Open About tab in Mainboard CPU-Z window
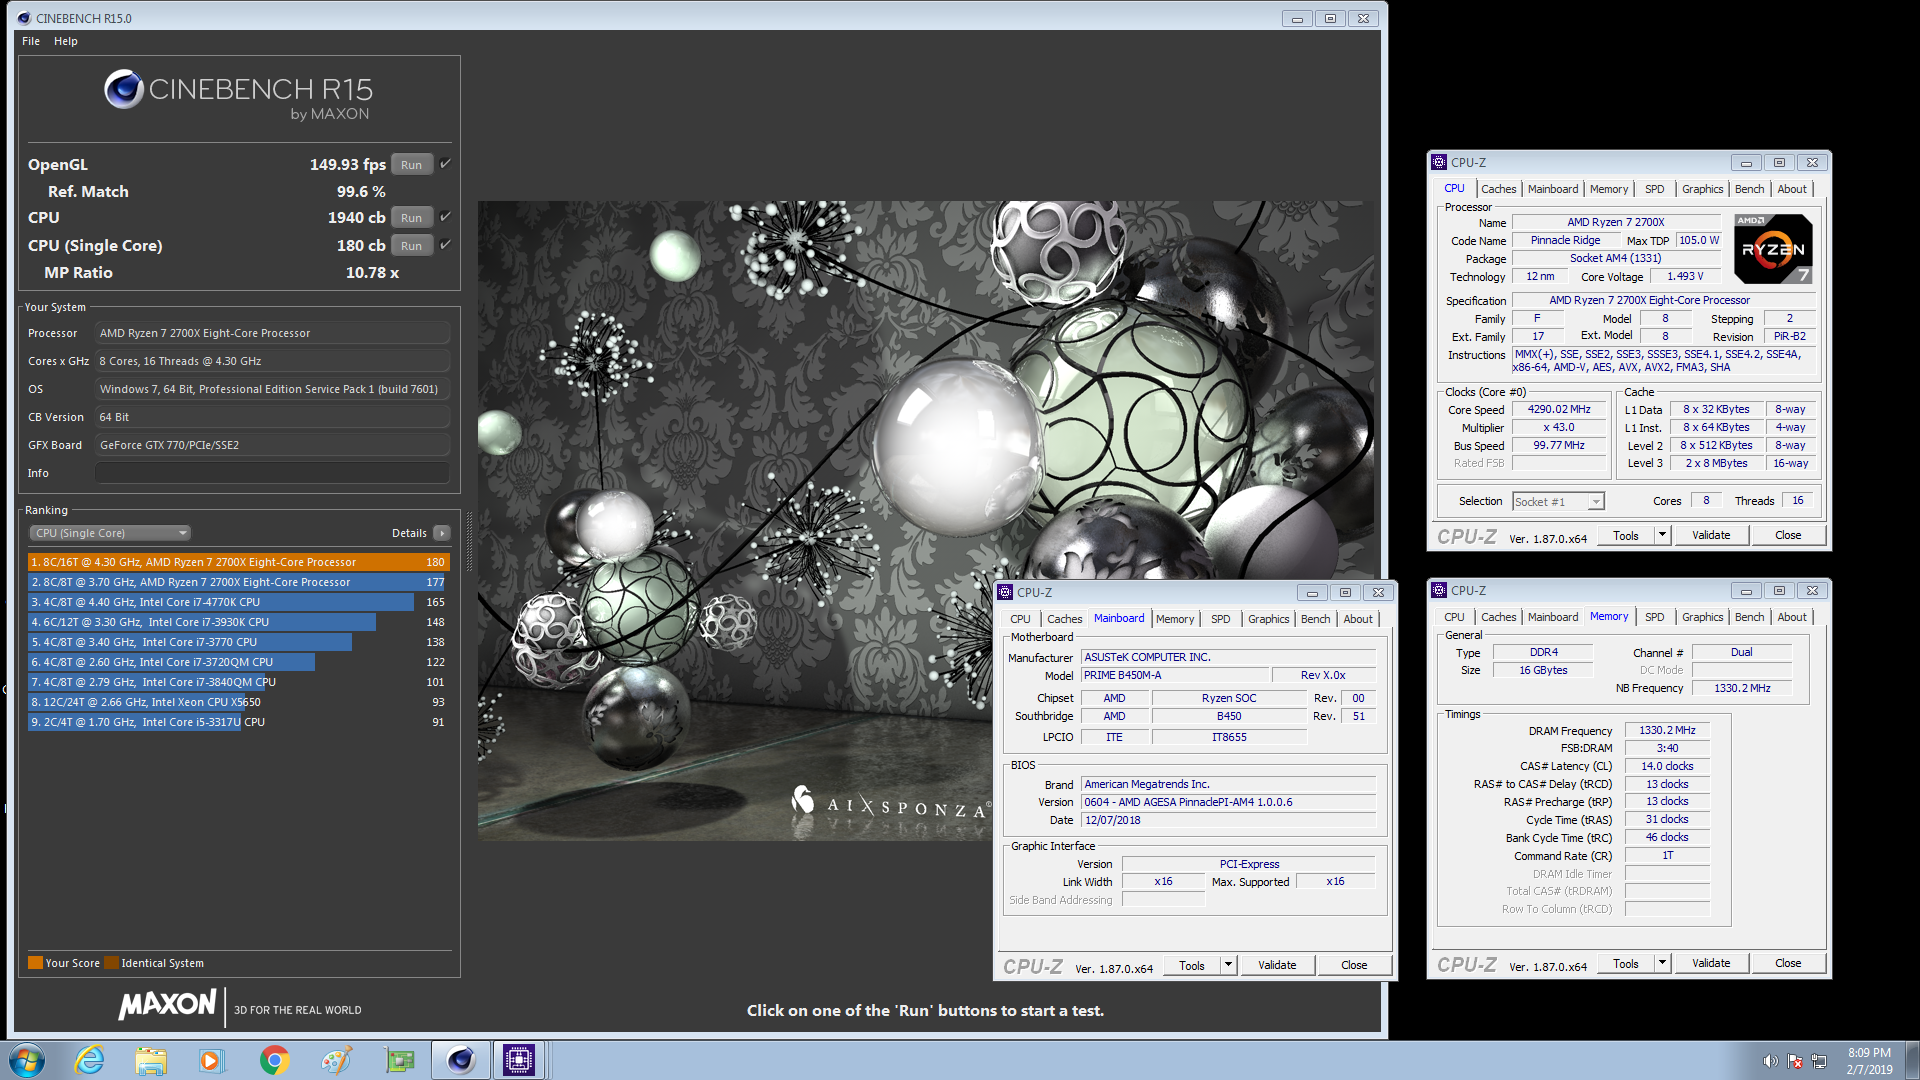Image resolution: width=1920 pixels, height=1080 pixels. click(x=1358, y=619)
